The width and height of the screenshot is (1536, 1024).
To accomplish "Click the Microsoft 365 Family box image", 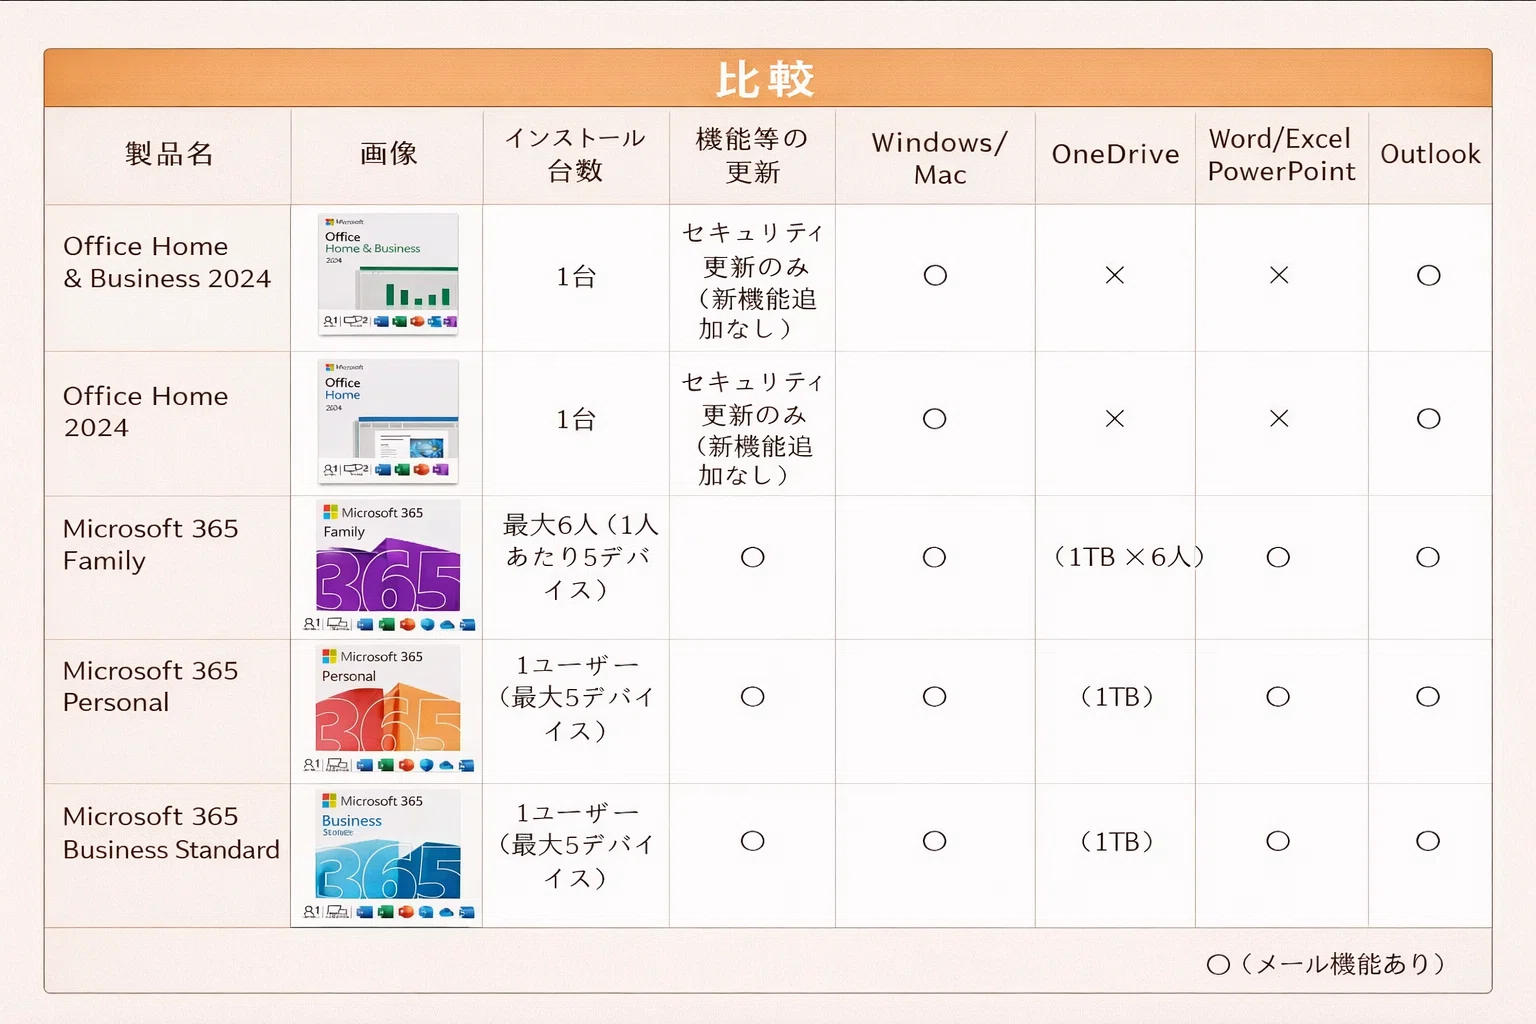I will pos(389,566).
